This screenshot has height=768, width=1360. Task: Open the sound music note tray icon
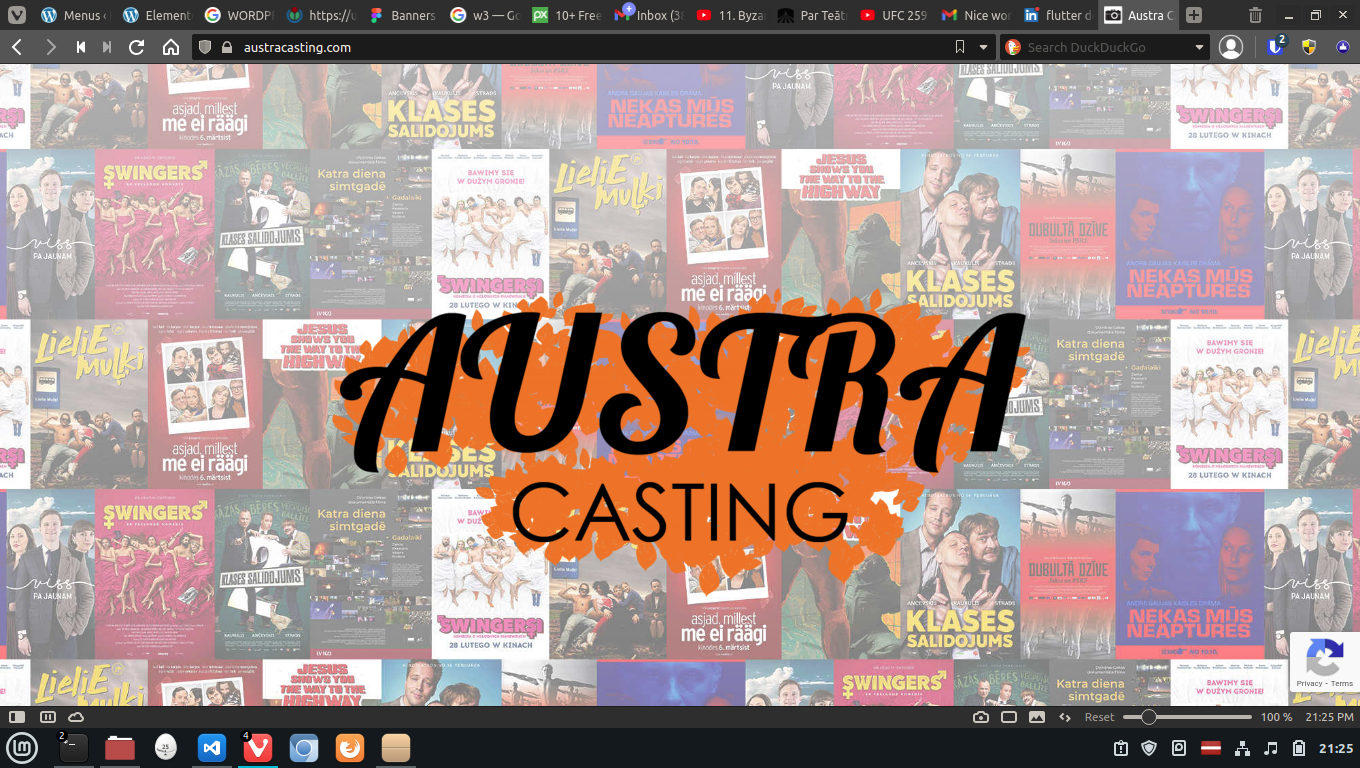[x=1271, y=748]
